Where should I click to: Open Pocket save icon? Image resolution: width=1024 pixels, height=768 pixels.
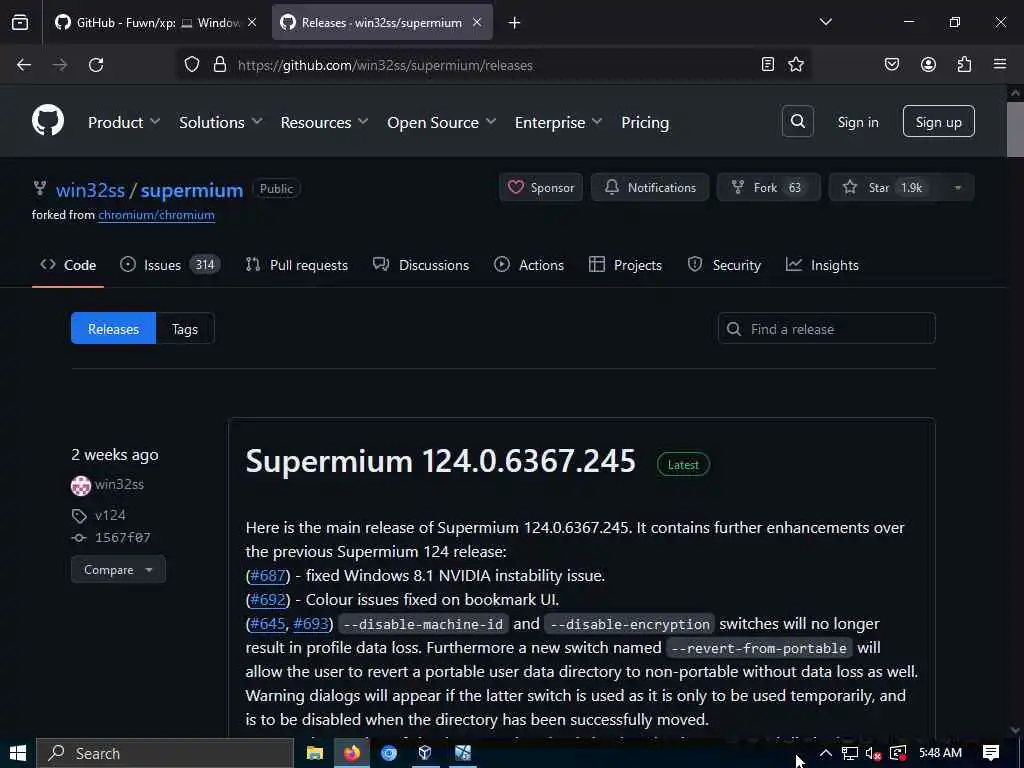[892, 64]
